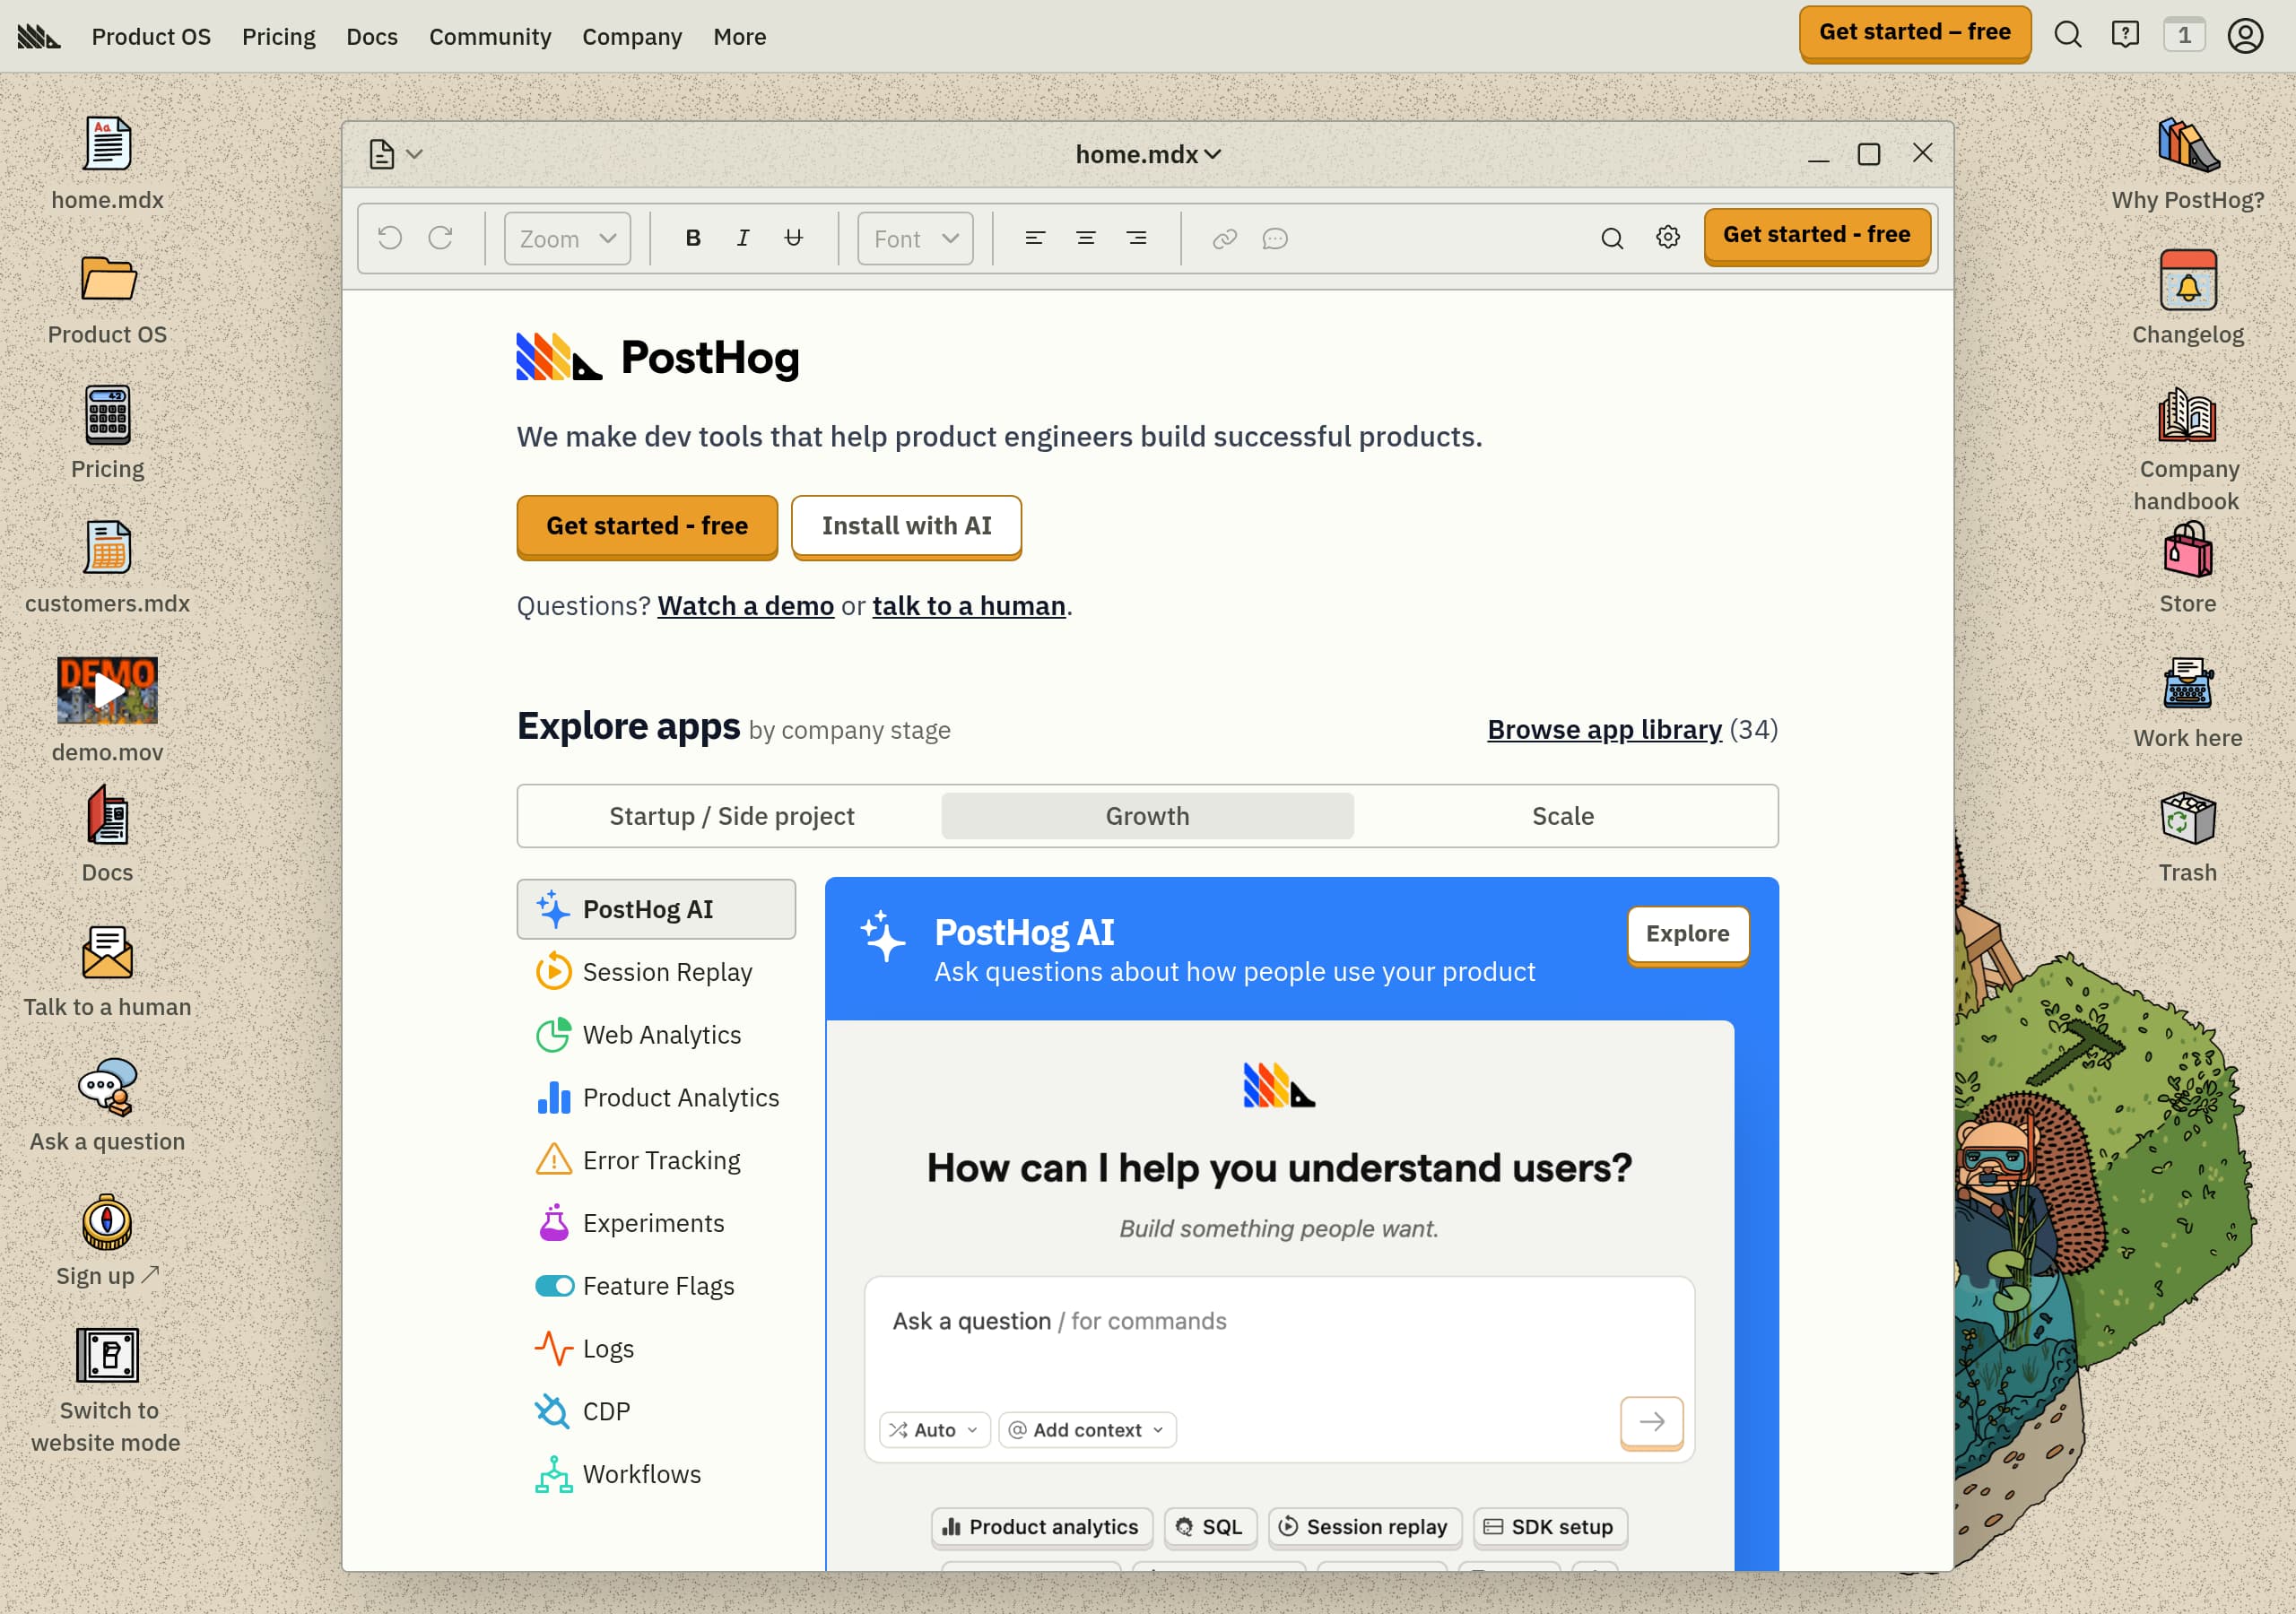Open the Docs menu
The image size is (2296, 1614).
371,36
